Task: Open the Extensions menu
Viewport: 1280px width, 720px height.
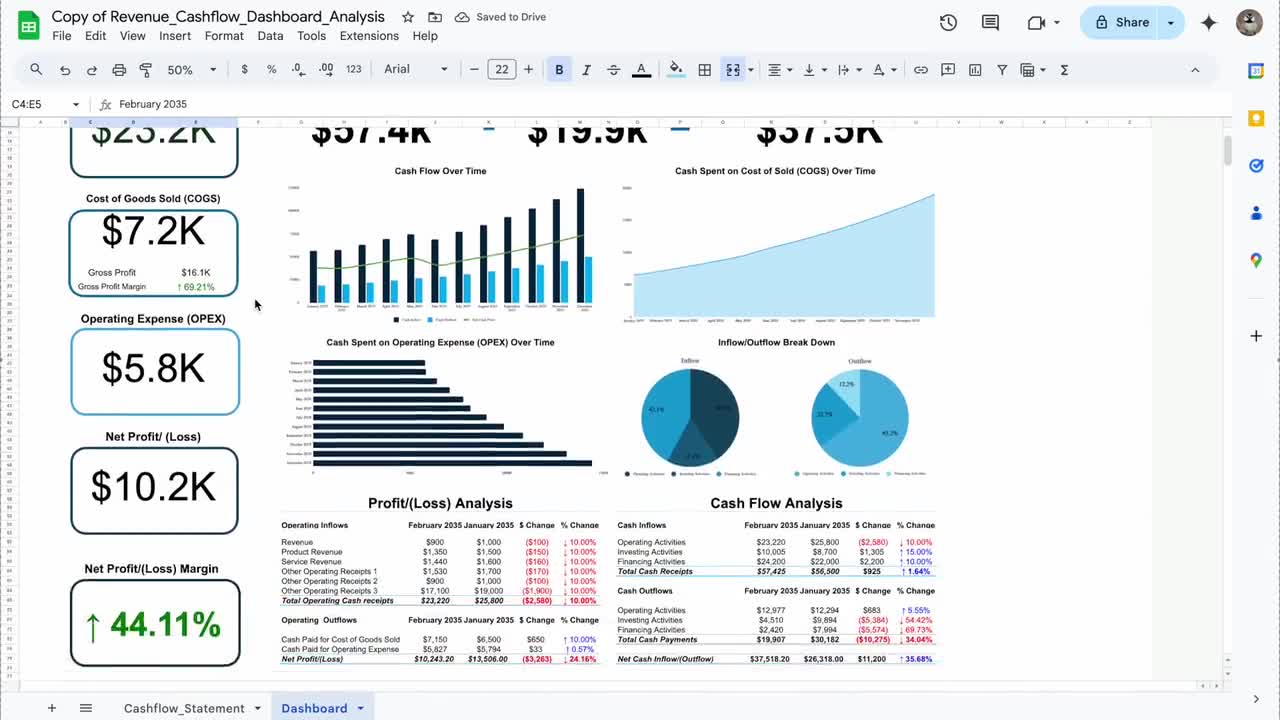Action: point(369,36)
